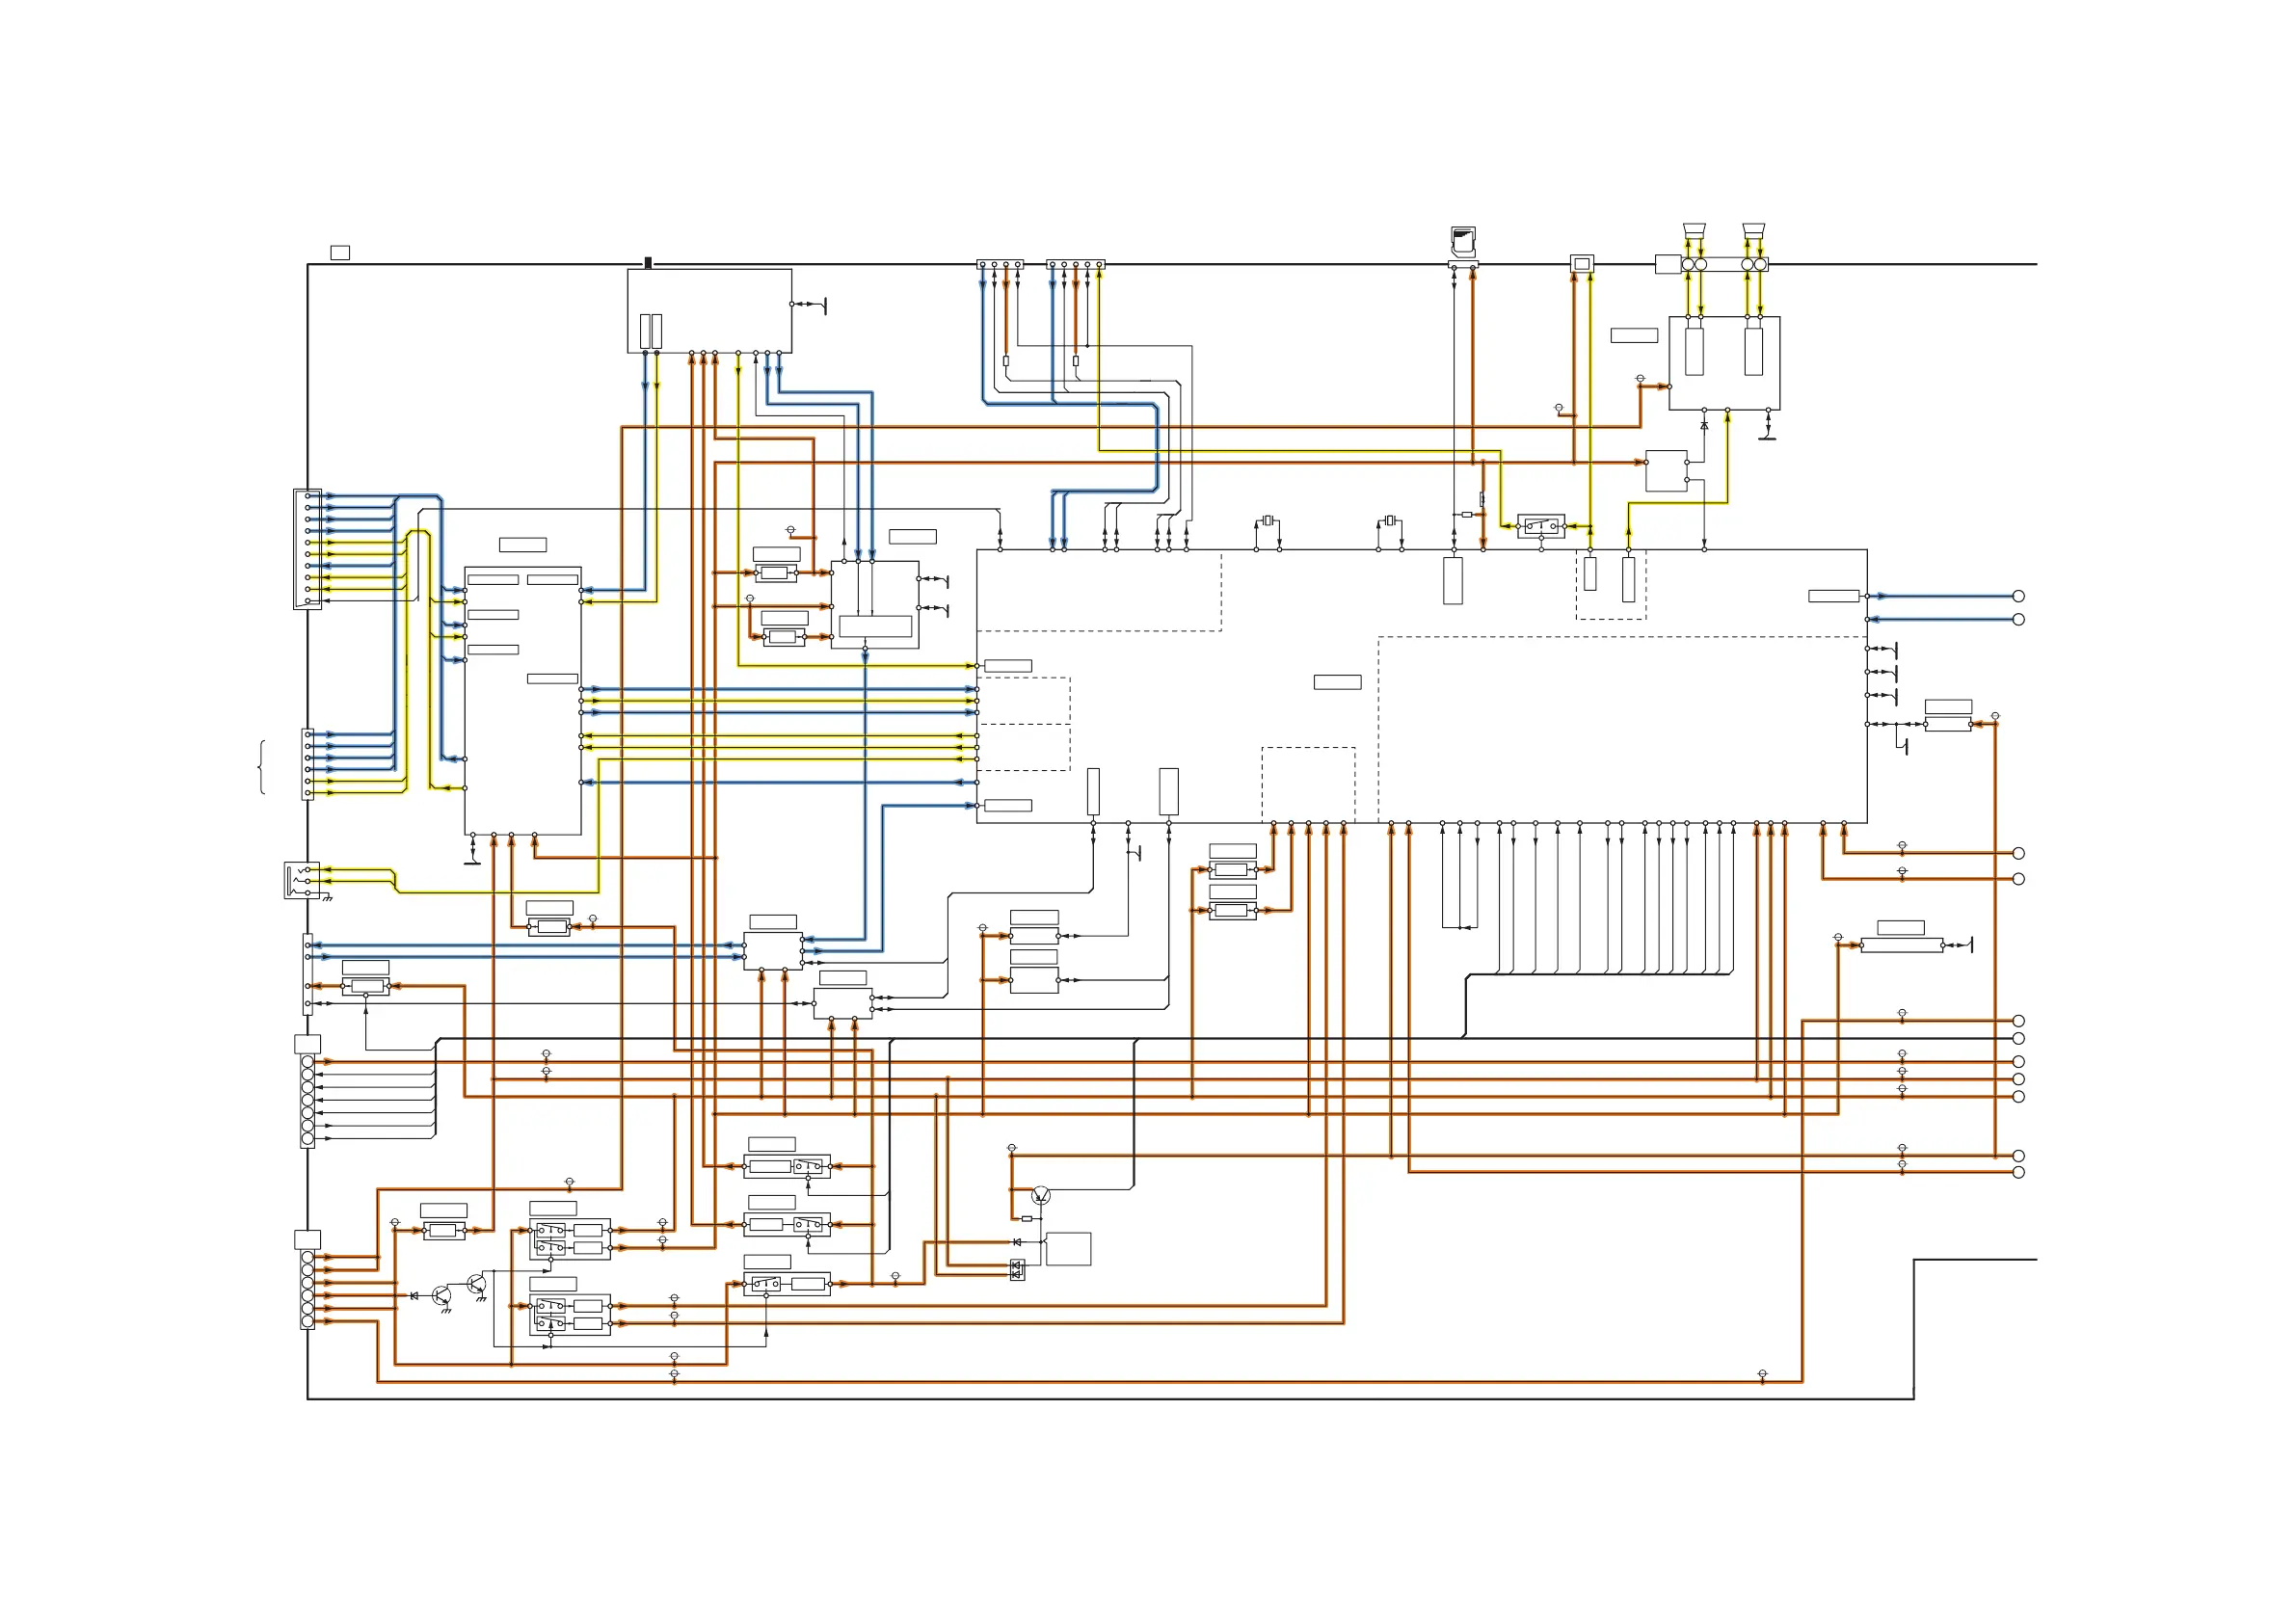
Task: Select the rightmost speaker symbol at top
Action: [1753, 232]
